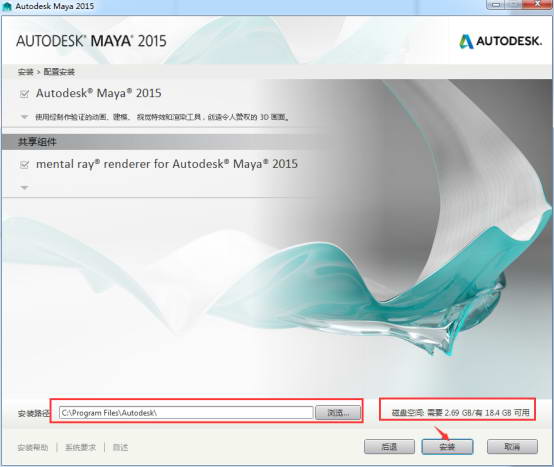Cancel setup with the 取消 button
The width and height of the screenshot is (554, 467).
pos(512,447)
